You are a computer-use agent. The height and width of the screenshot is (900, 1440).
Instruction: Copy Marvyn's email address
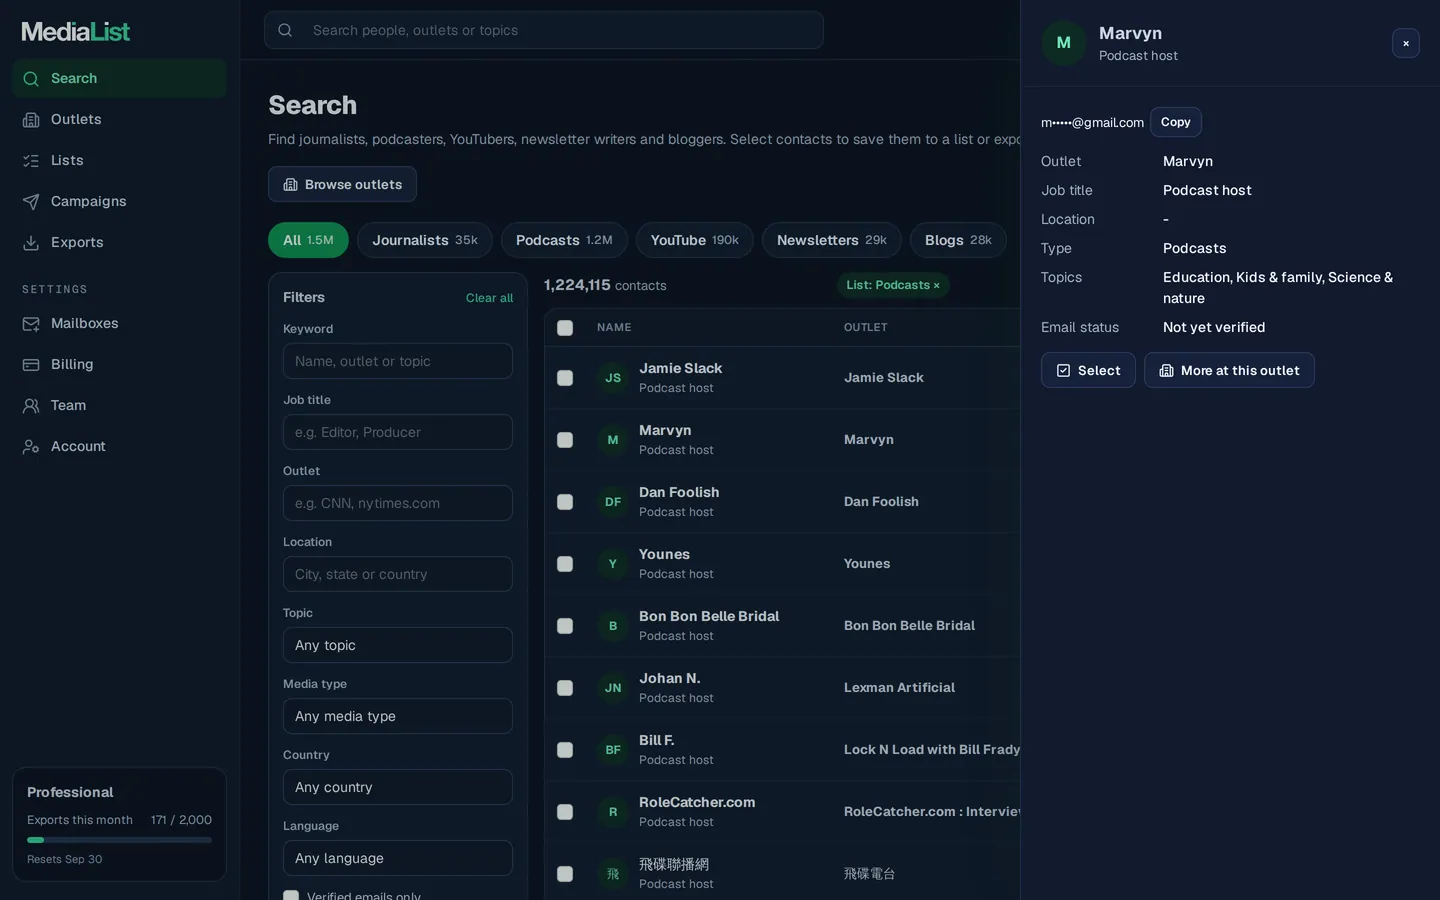pyautogui.click(x=1175, y=122)
